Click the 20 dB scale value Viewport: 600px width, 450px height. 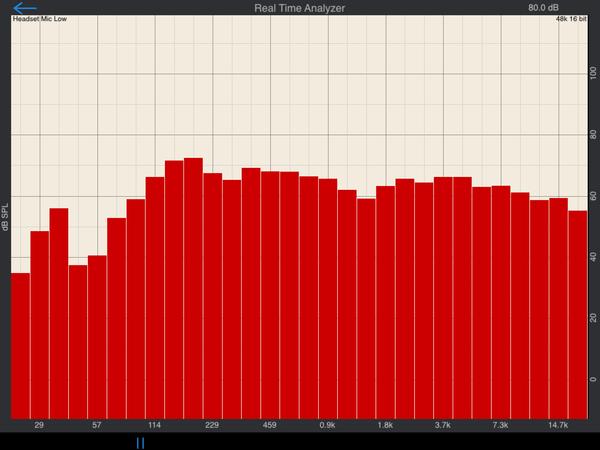point(593,318)
